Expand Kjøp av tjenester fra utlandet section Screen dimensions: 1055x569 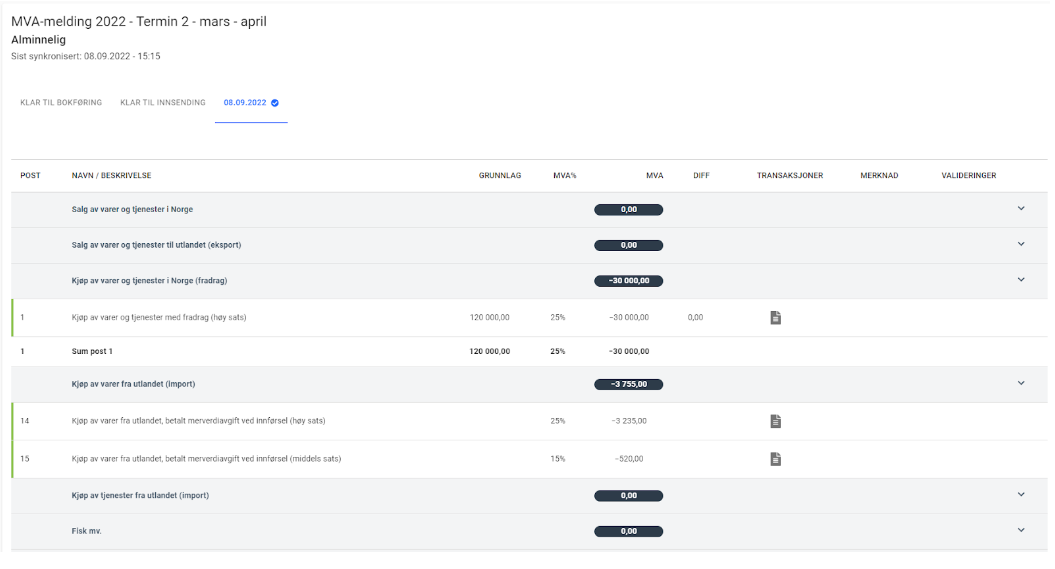(x=1021, y=495)
